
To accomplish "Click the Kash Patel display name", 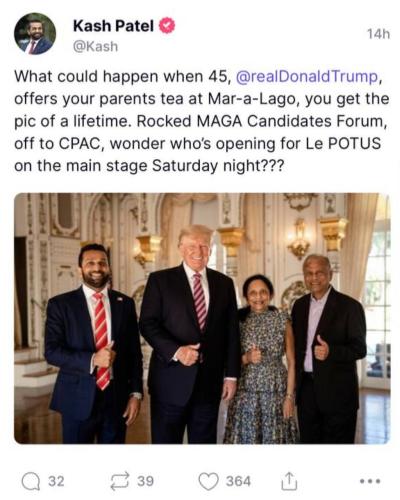I will [113, 26].
